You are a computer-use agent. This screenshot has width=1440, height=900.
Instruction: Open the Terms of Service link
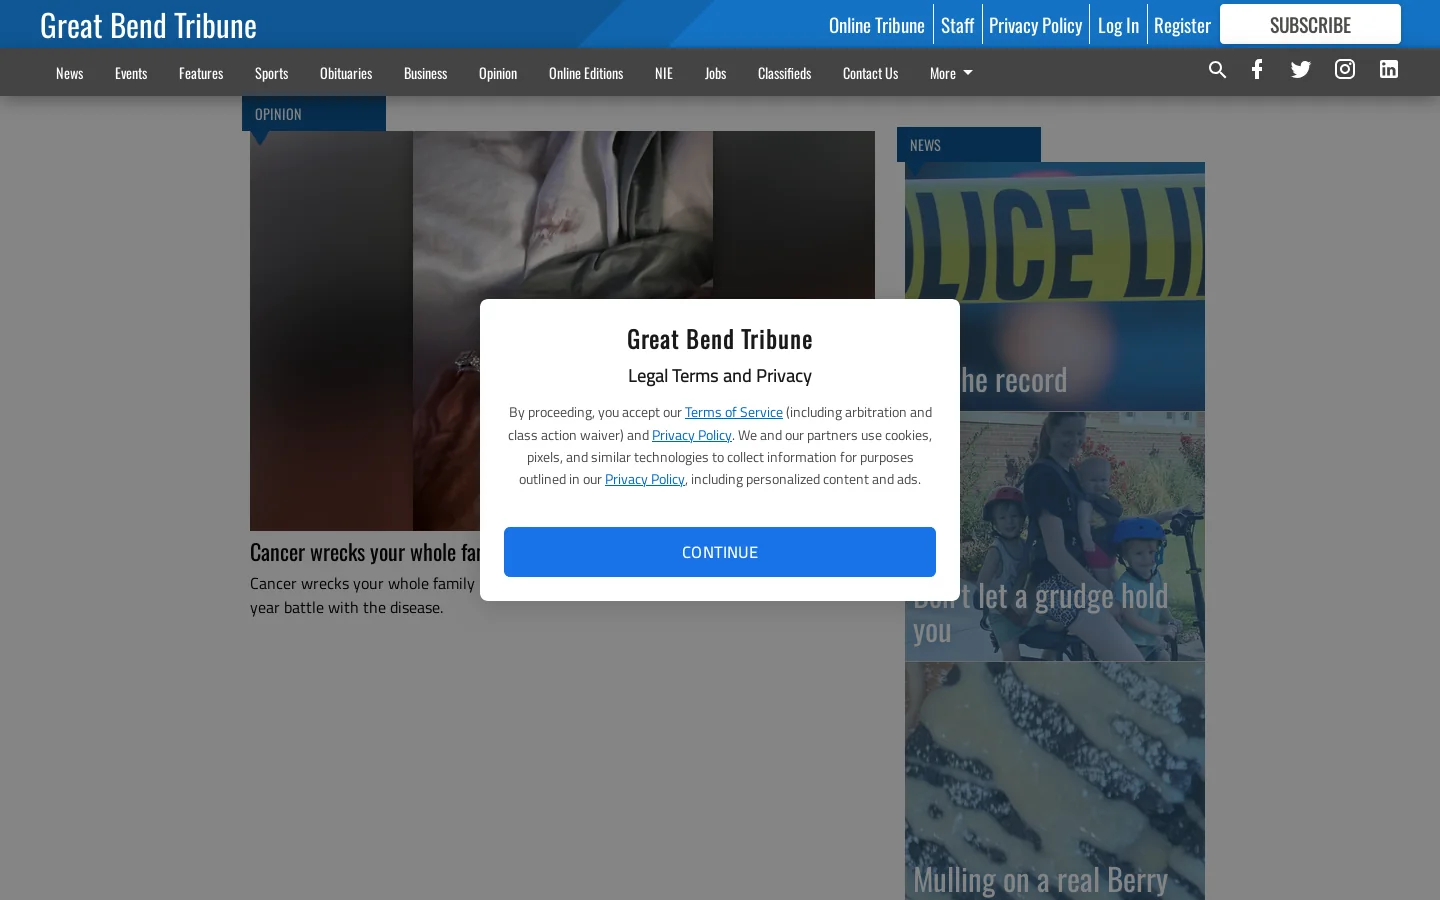pyautogui.click(x=734, y=412)
